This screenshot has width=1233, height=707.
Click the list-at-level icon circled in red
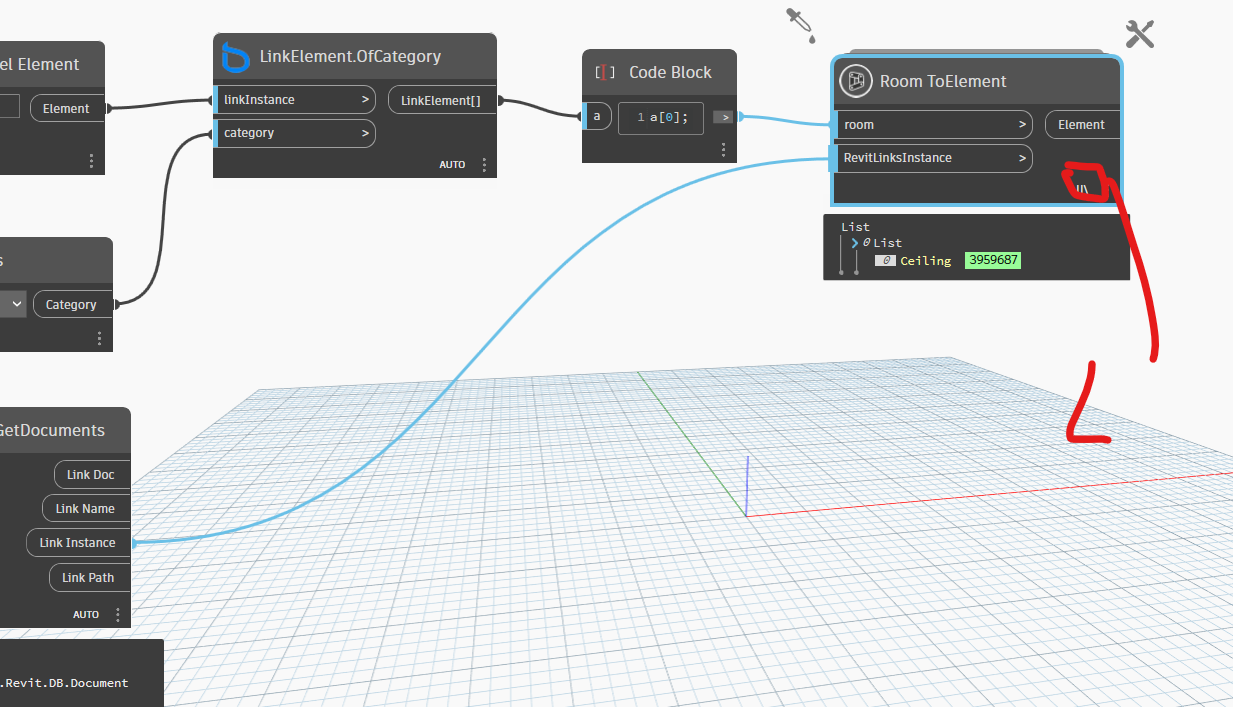click(1083, 186)
